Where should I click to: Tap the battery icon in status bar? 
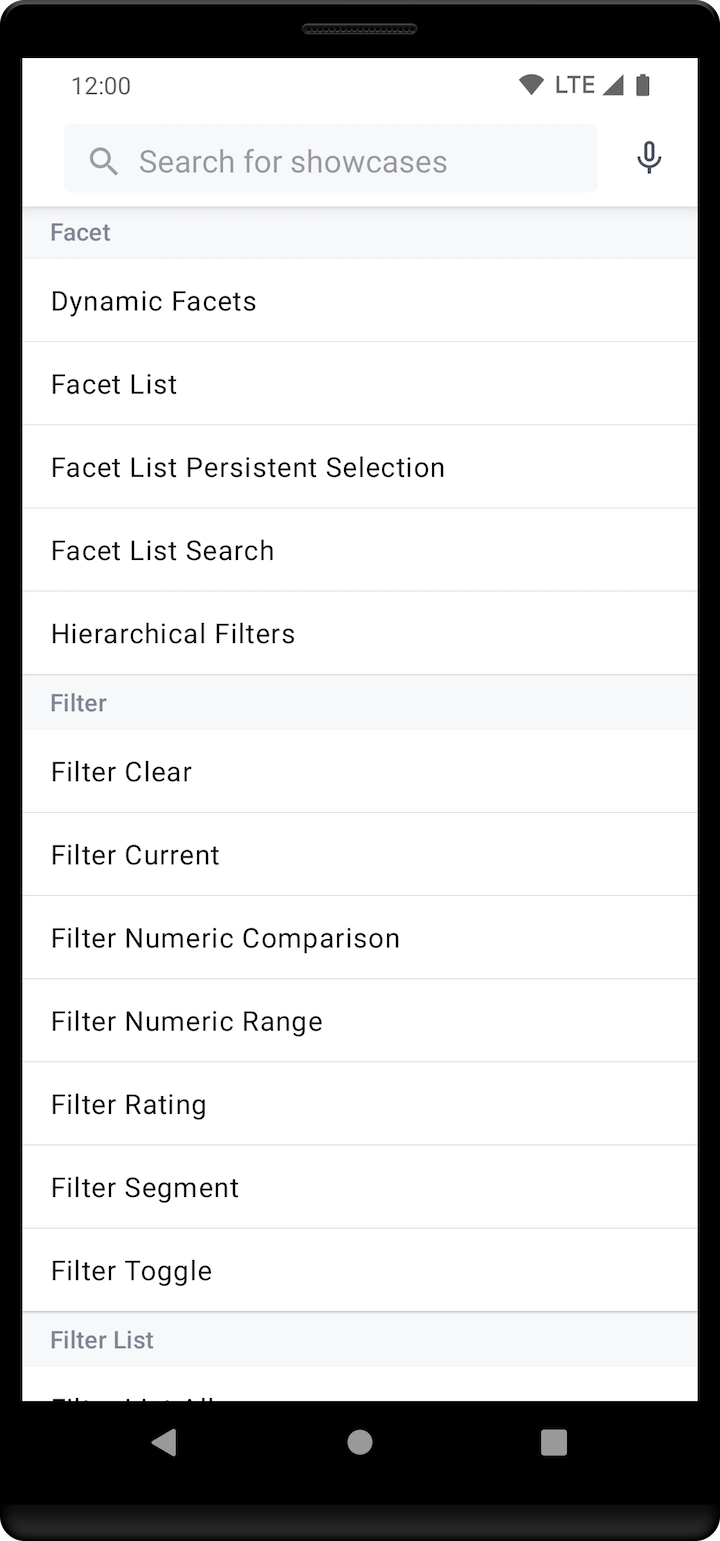[643, 85]
